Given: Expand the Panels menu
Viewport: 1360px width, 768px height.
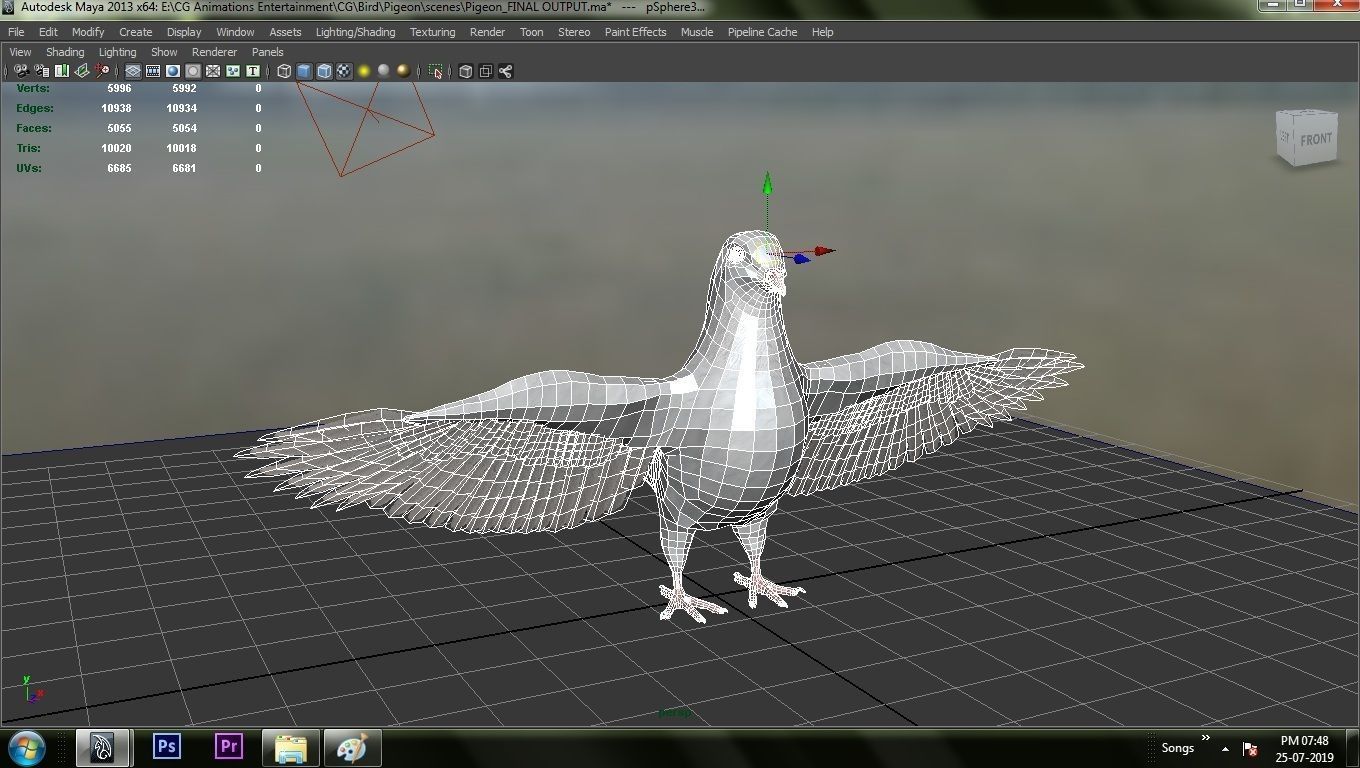Looking at the screenshot, I should [x=267, y=52].
